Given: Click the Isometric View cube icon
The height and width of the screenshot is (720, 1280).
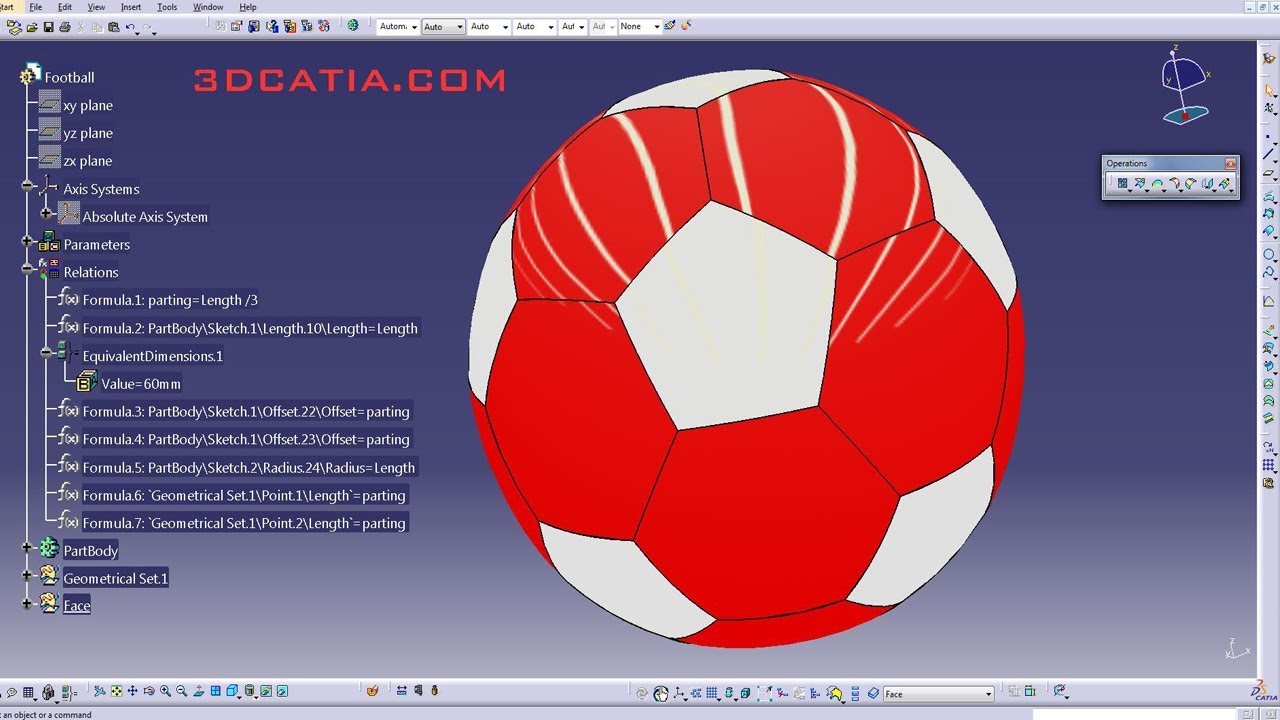Looking at the screenshot, I should pos(231,691).
